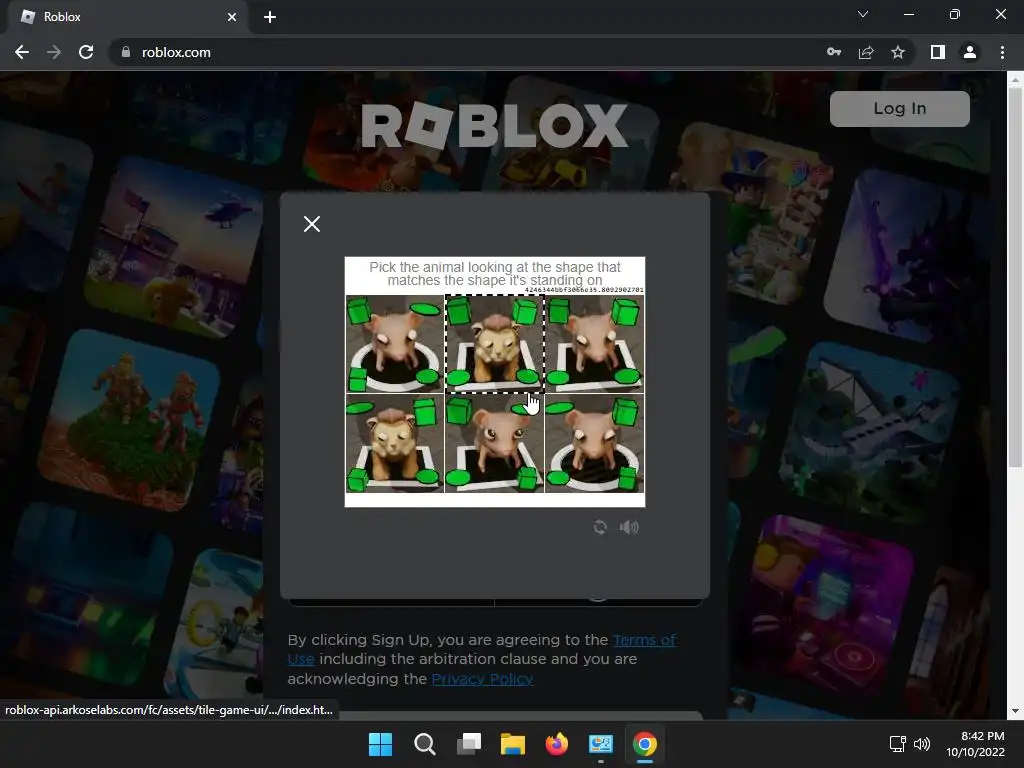Click the scrollbar down arrow
The width and height of the screenshot is (1024, 768).
1015,711
